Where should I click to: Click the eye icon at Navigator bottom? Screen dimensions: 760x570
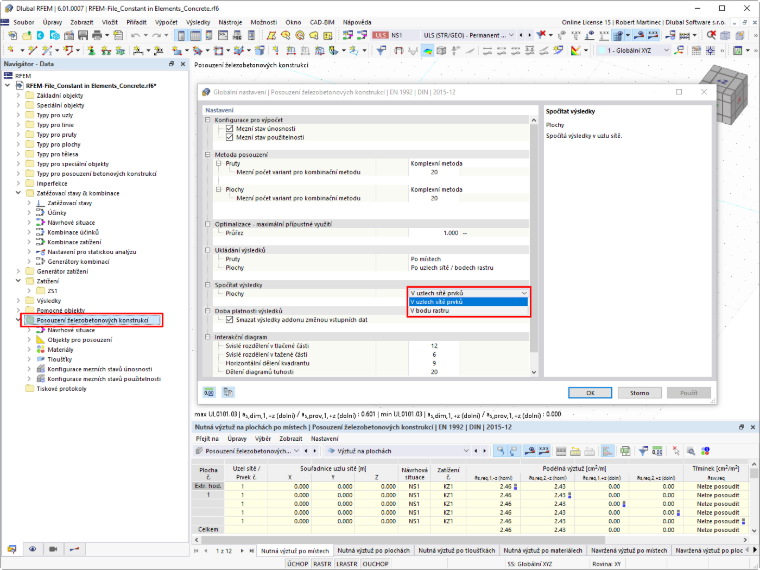(x=32, y=549)
